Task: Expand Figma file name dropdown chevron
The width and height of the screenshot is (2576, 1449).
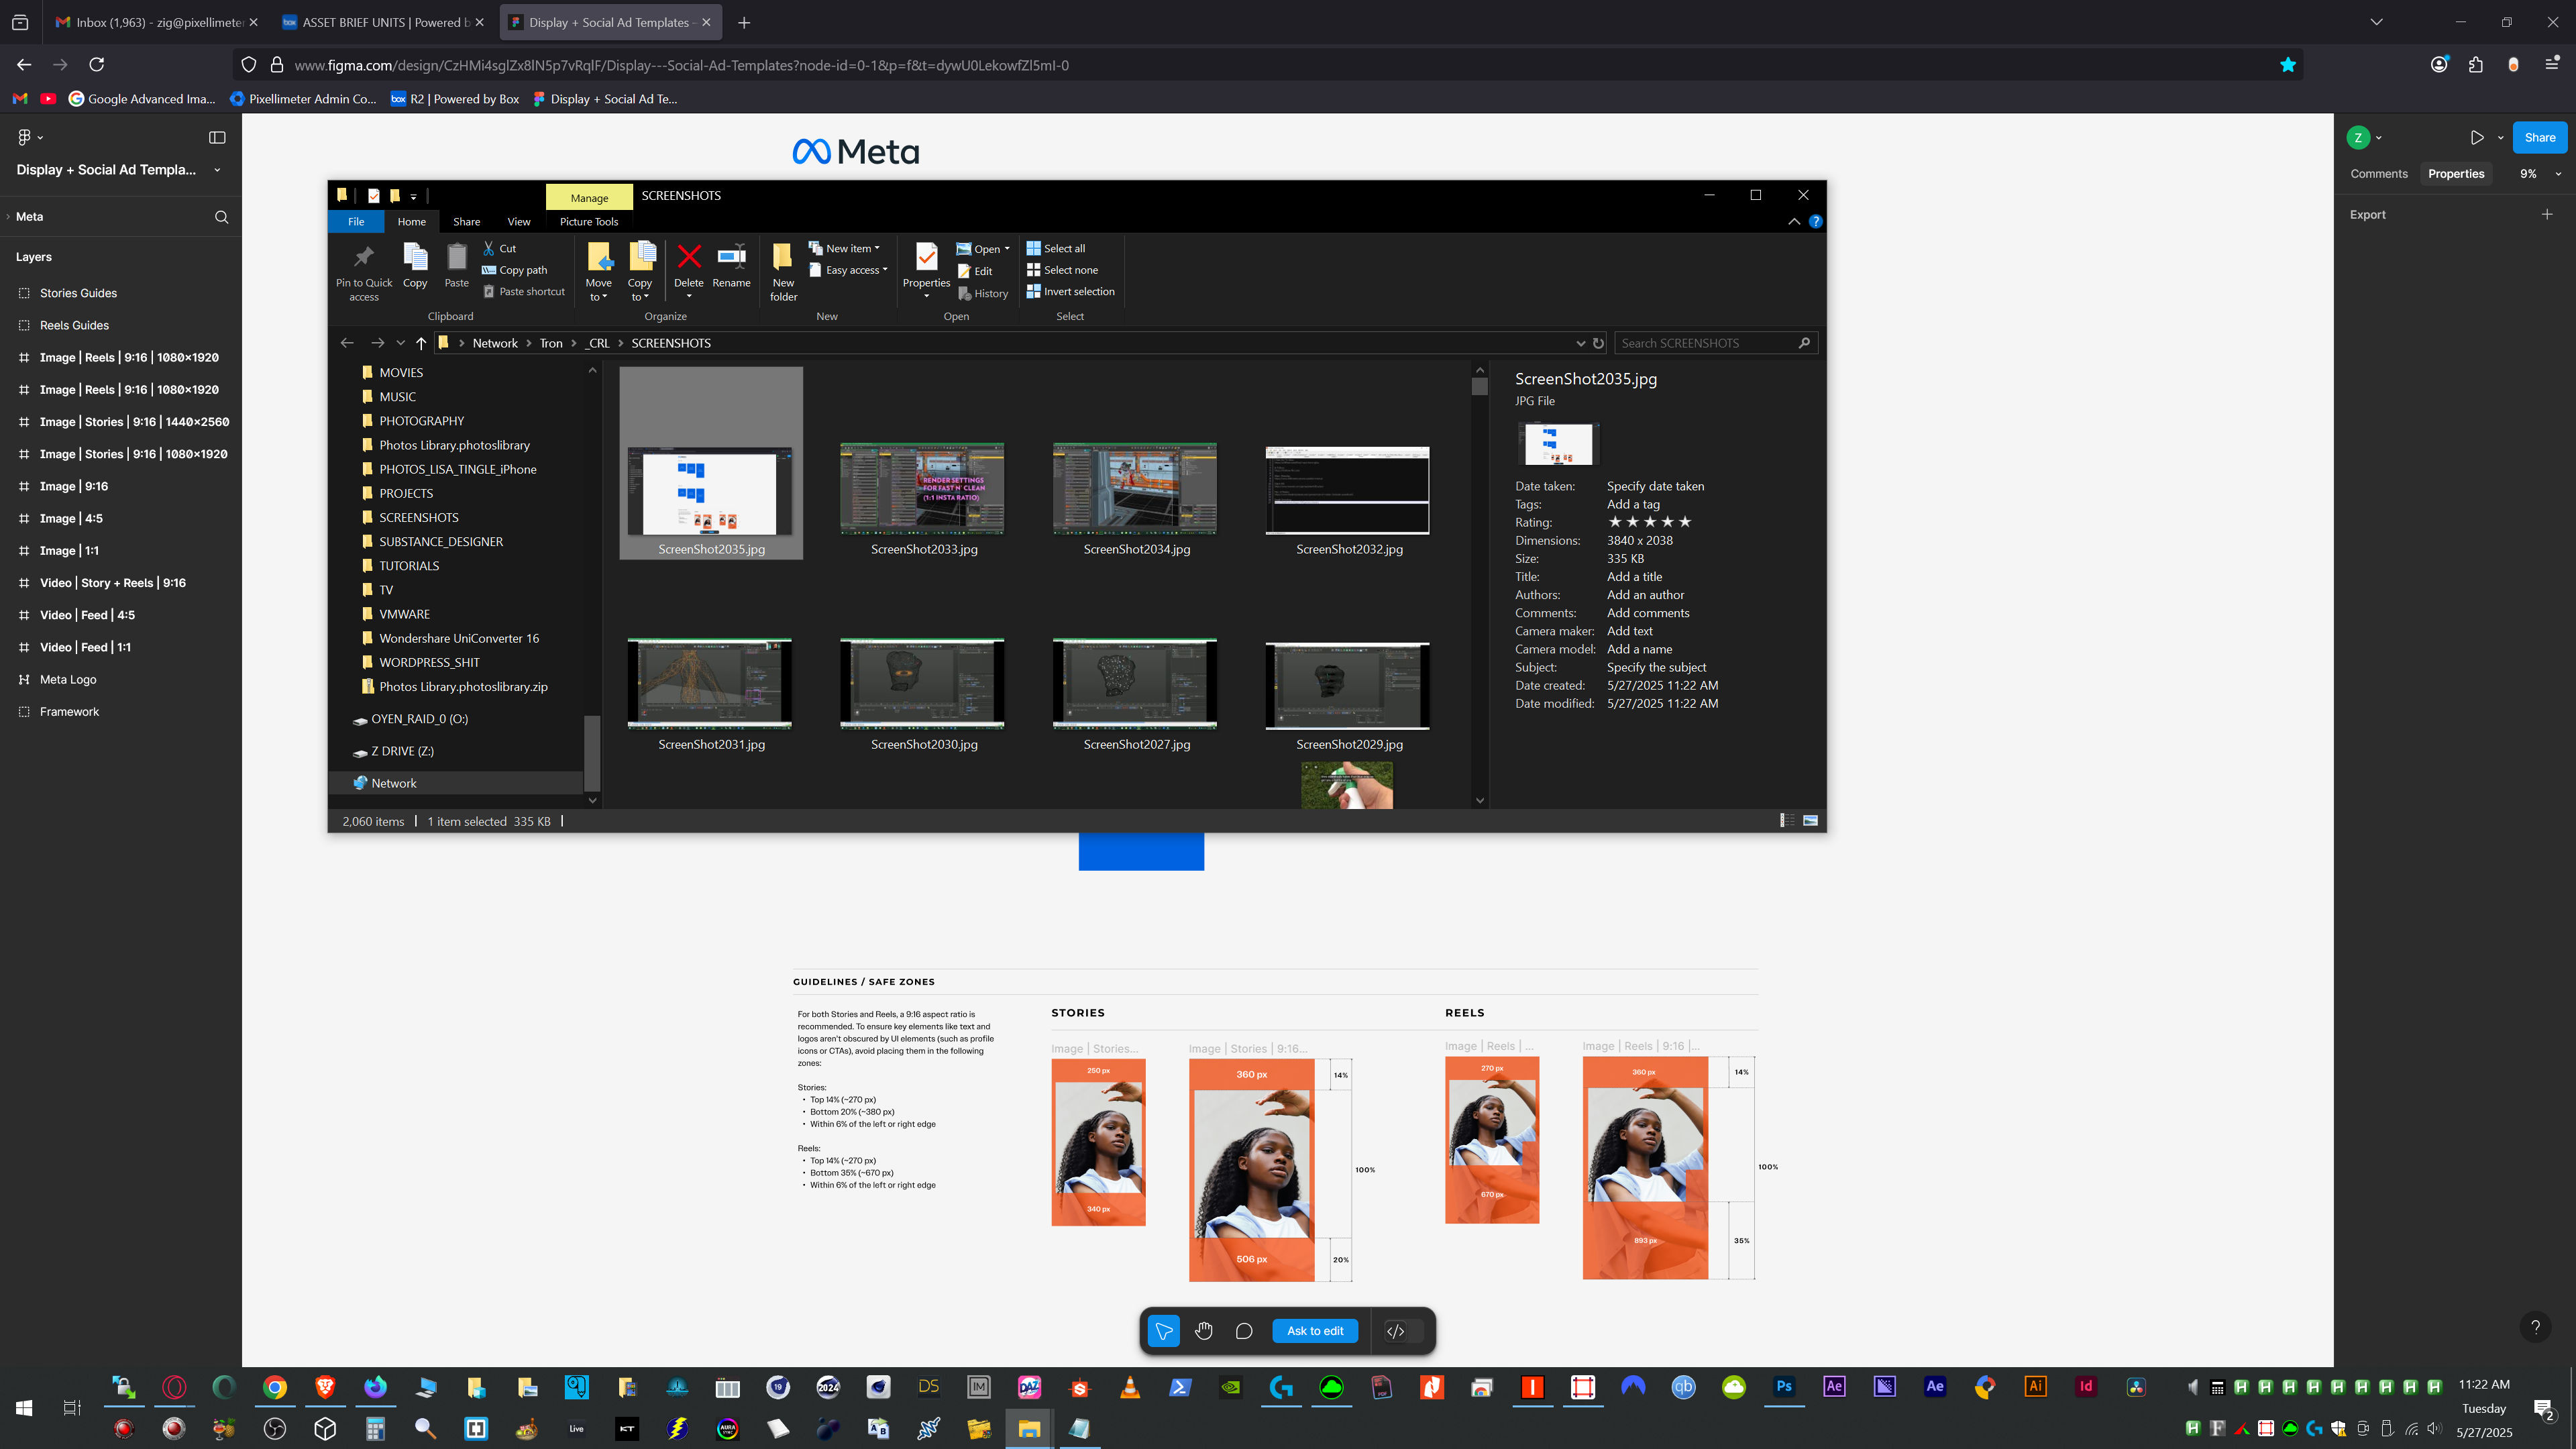Action: pos(217,170)
